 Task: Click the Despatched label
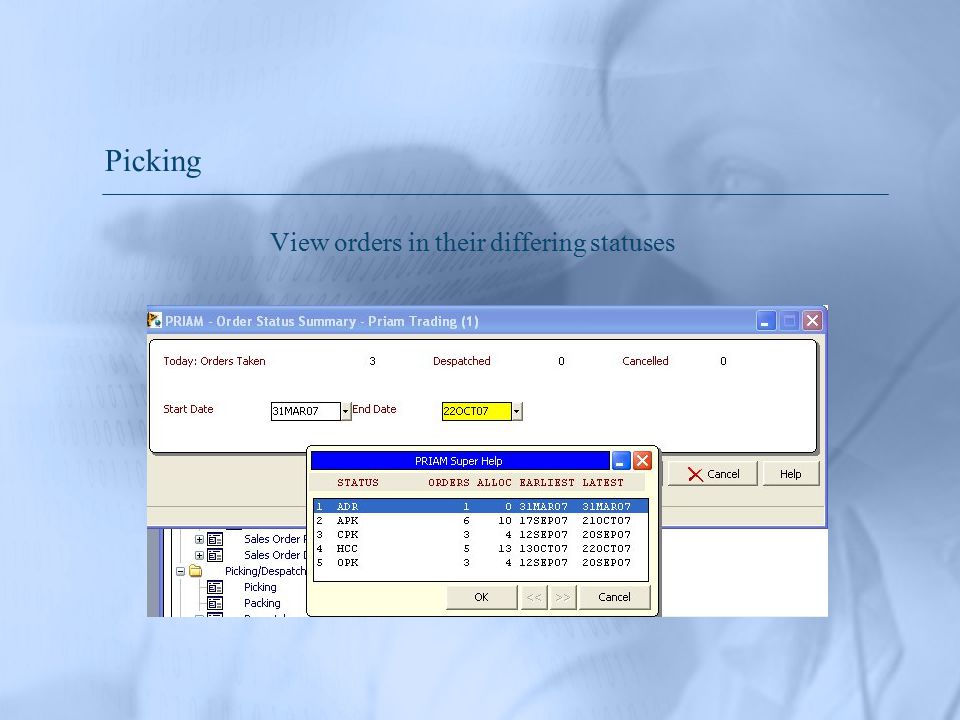(x=462, y=361)
